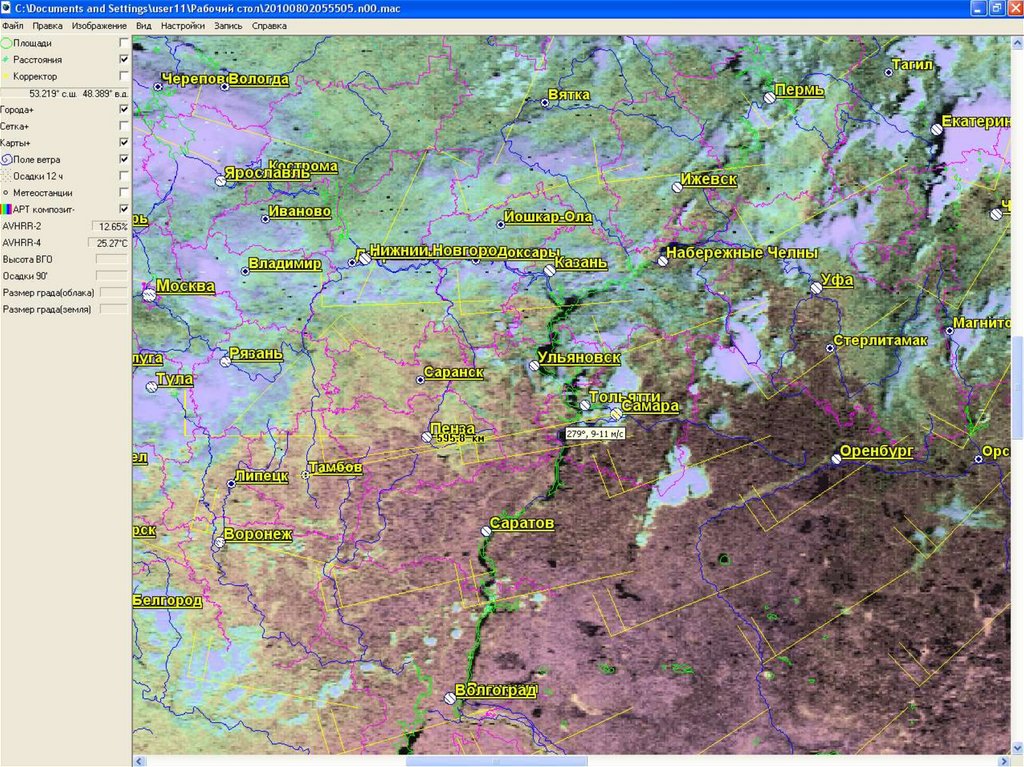Expand the Города+ layer options
This screenshot has height=767, width=1024.
pos(17,110)
